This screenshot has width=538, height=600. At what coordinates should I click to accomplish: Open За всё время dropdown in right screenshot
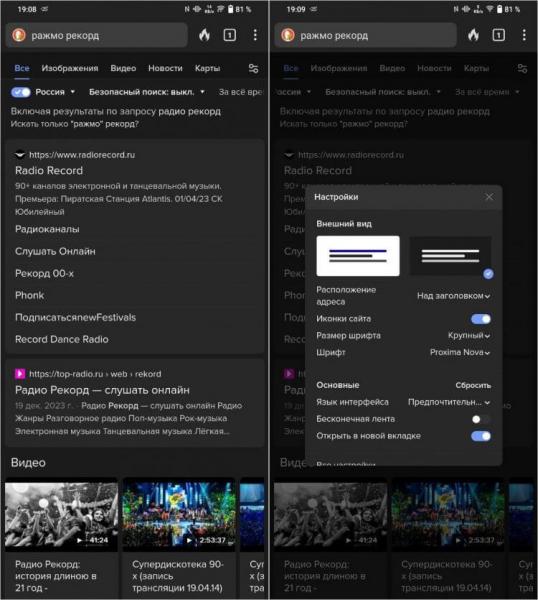[487, 92]
